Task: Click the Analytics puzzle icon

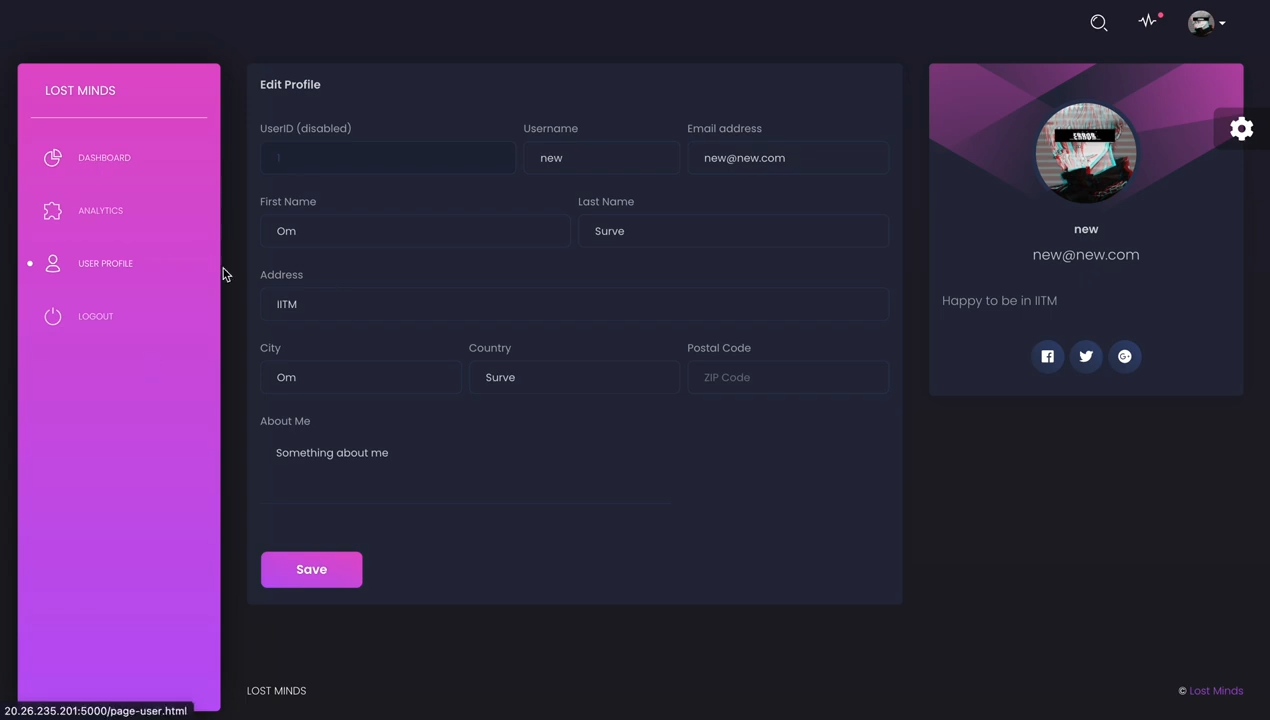Action: (52, 210)
